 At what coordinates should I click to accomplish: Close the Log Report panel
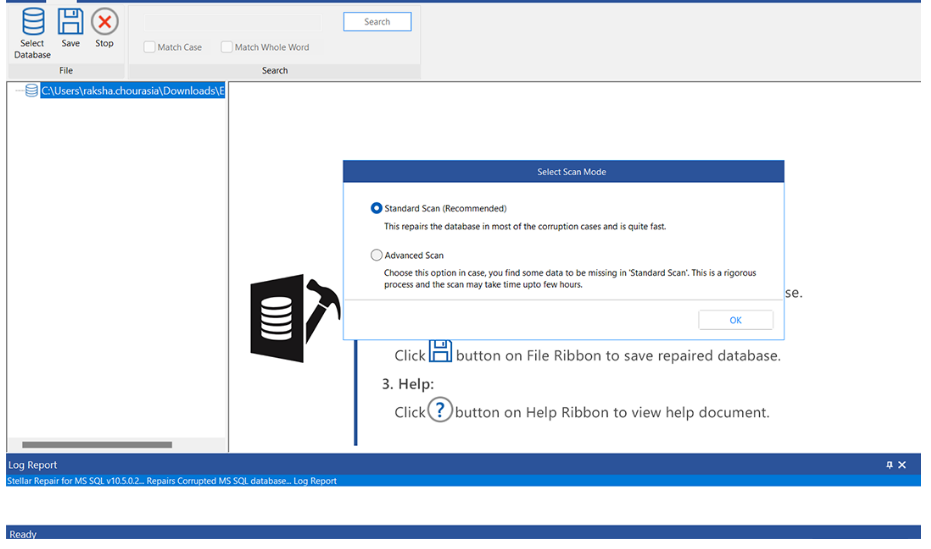[902, 465]
